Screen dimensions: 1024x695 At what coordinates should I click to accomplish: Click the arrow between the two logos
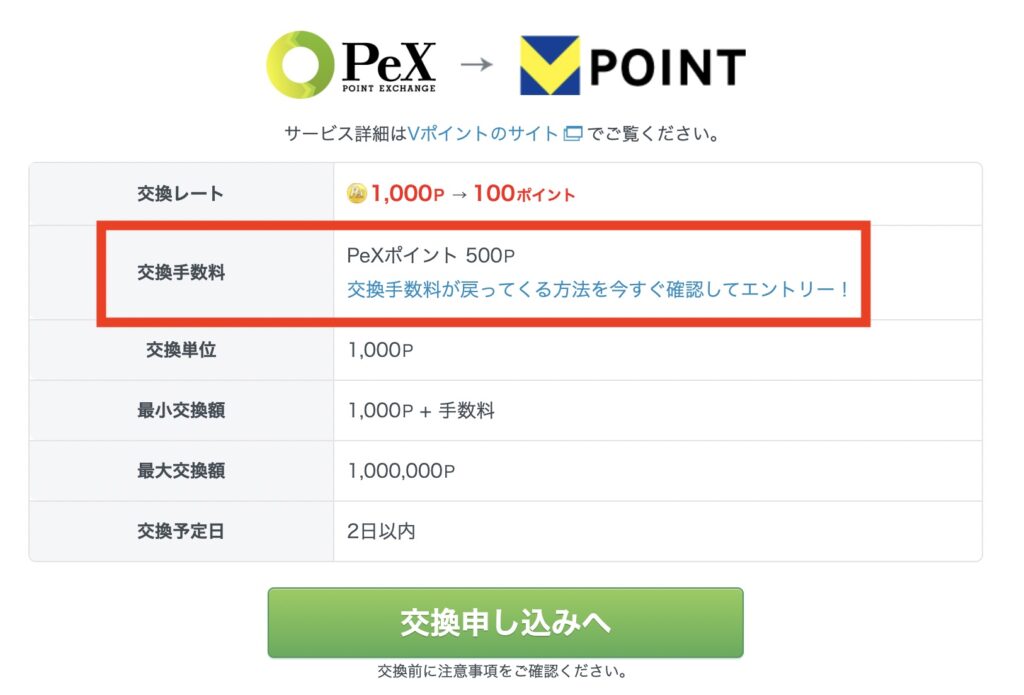point(477,65)
